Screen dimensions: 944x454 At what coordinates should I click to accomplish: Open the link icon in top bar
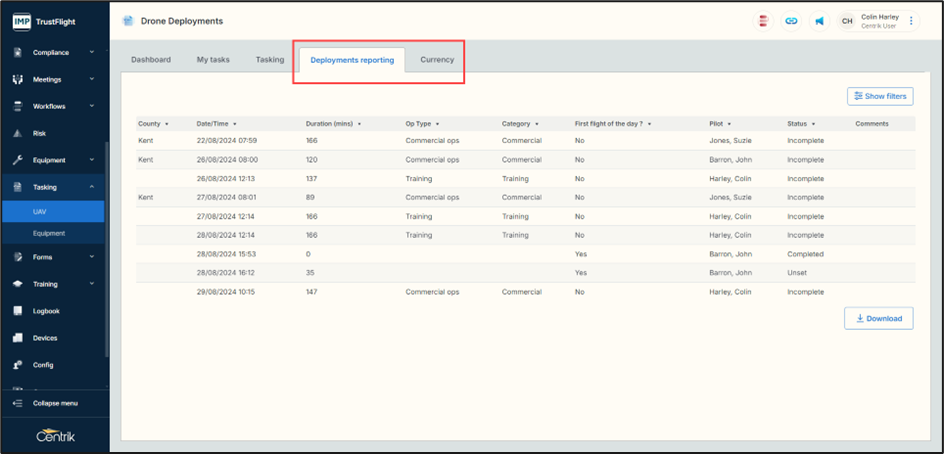click(791, 21)
